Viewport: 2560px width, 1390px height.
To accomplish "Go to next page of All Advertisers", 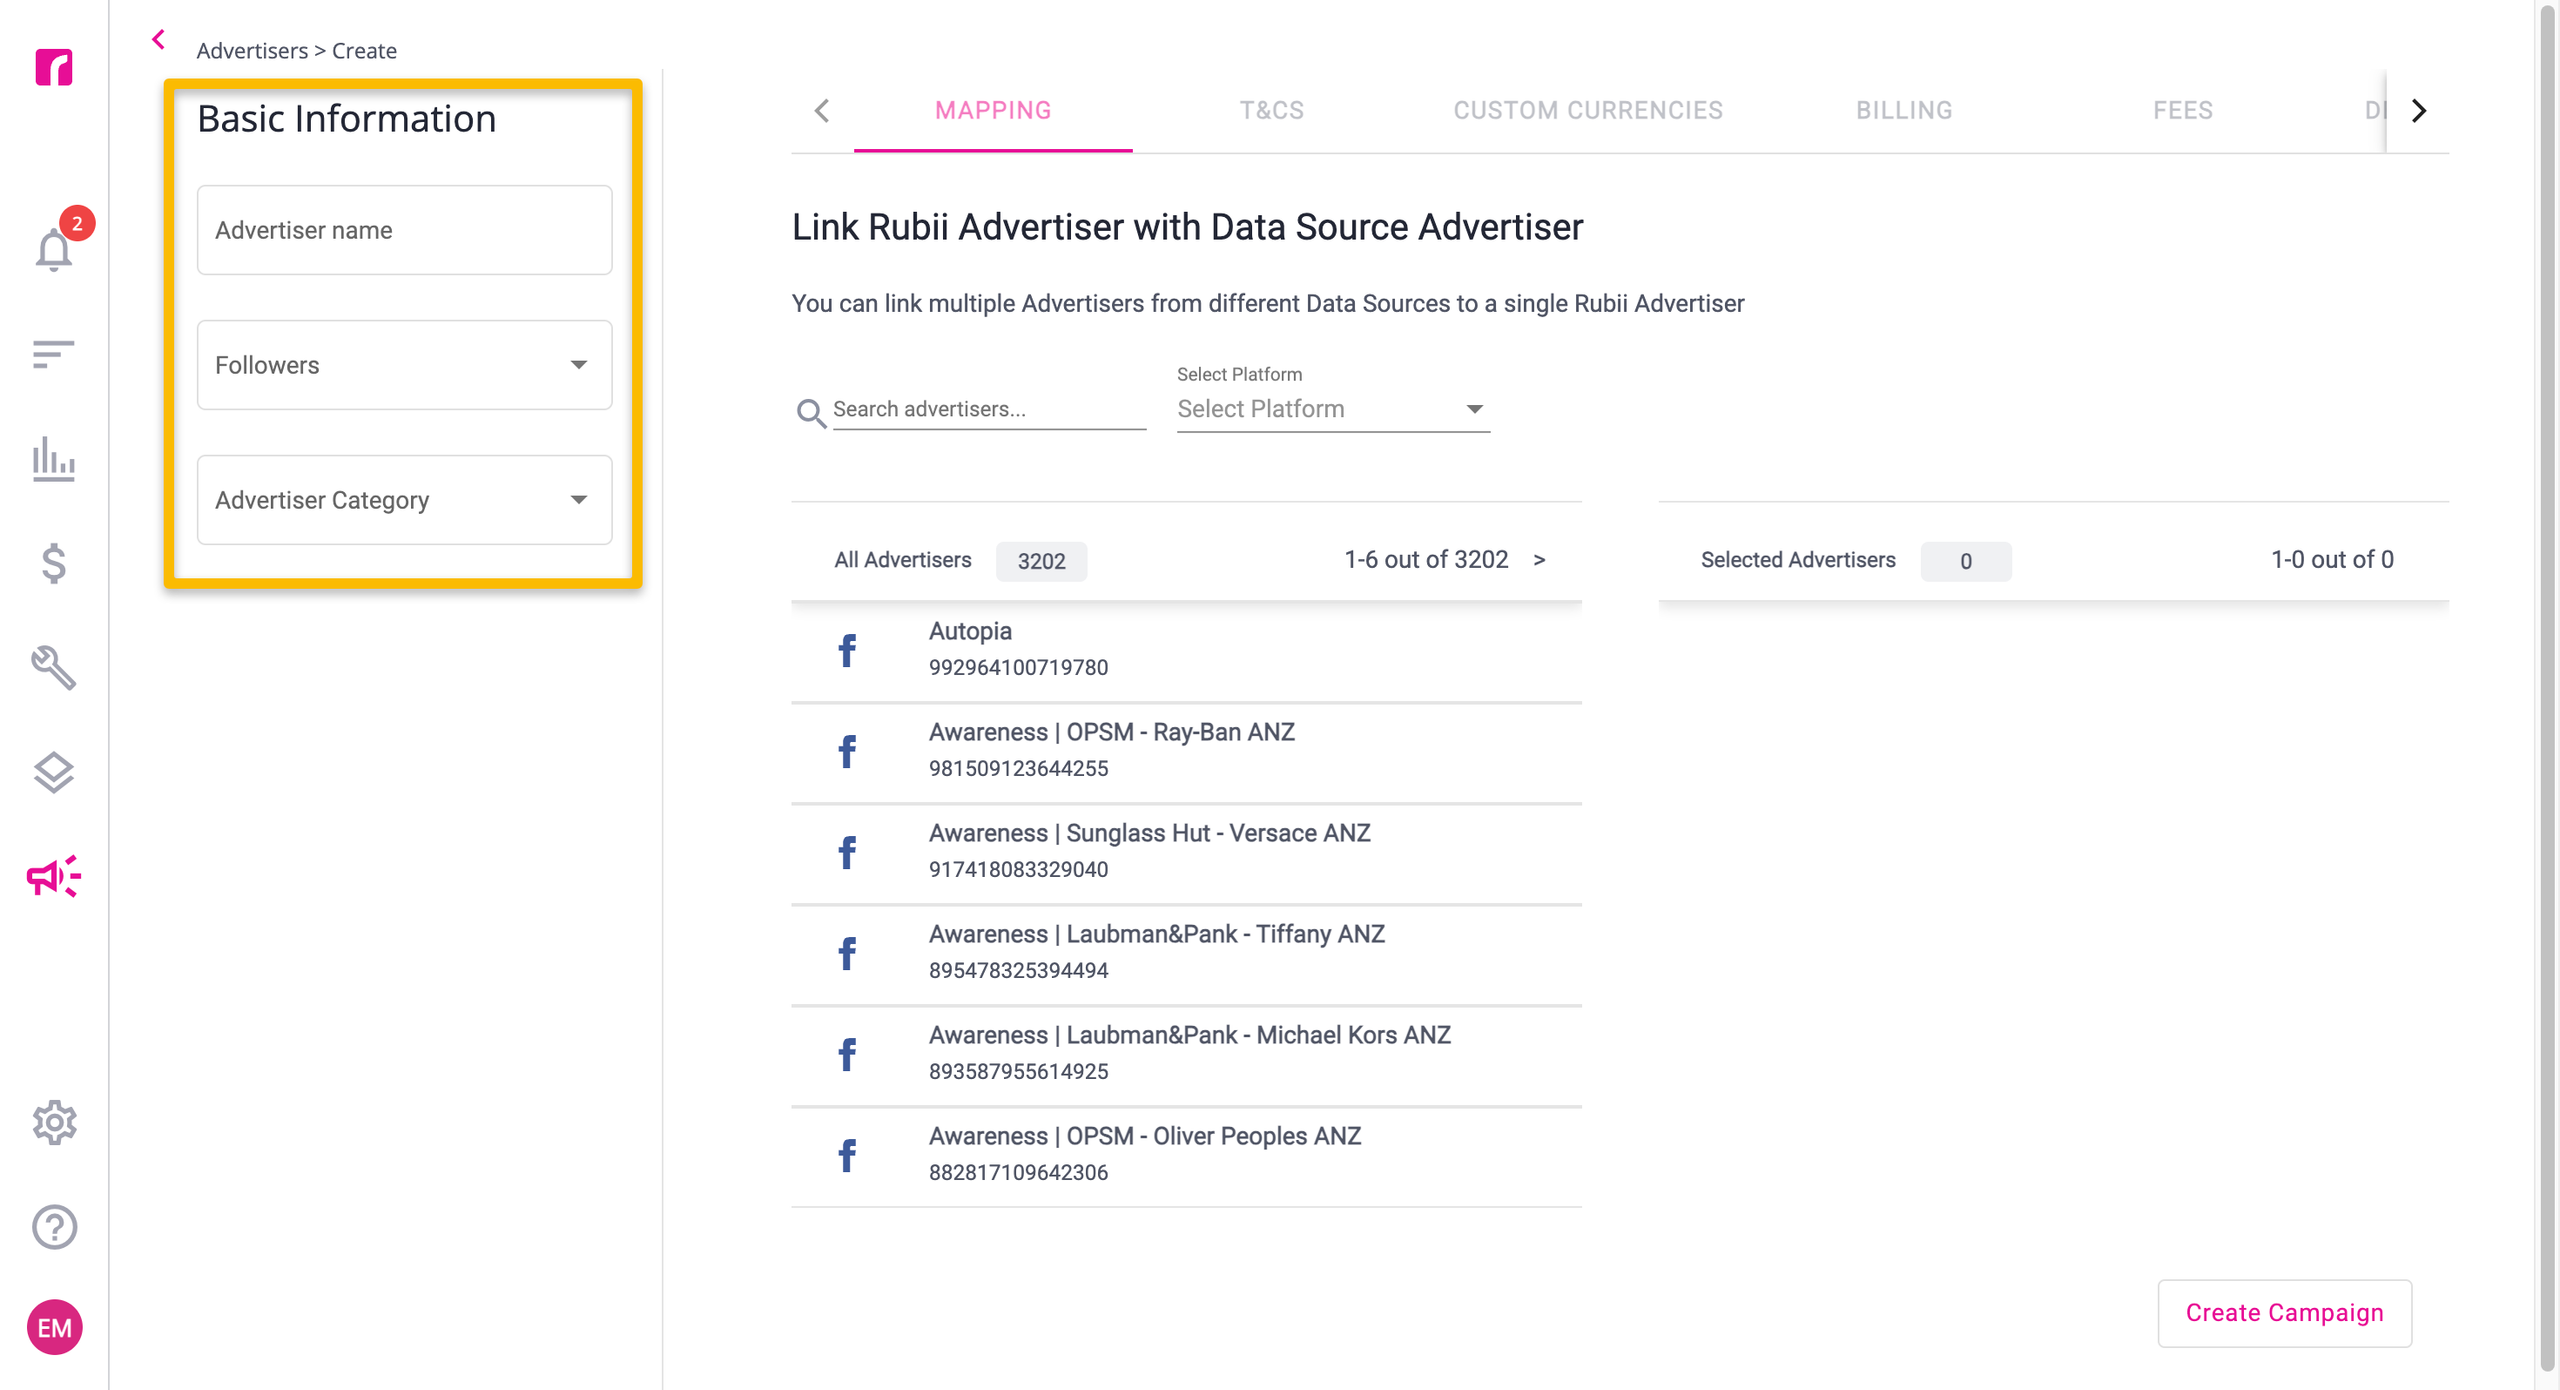I will click(1539, 560).
